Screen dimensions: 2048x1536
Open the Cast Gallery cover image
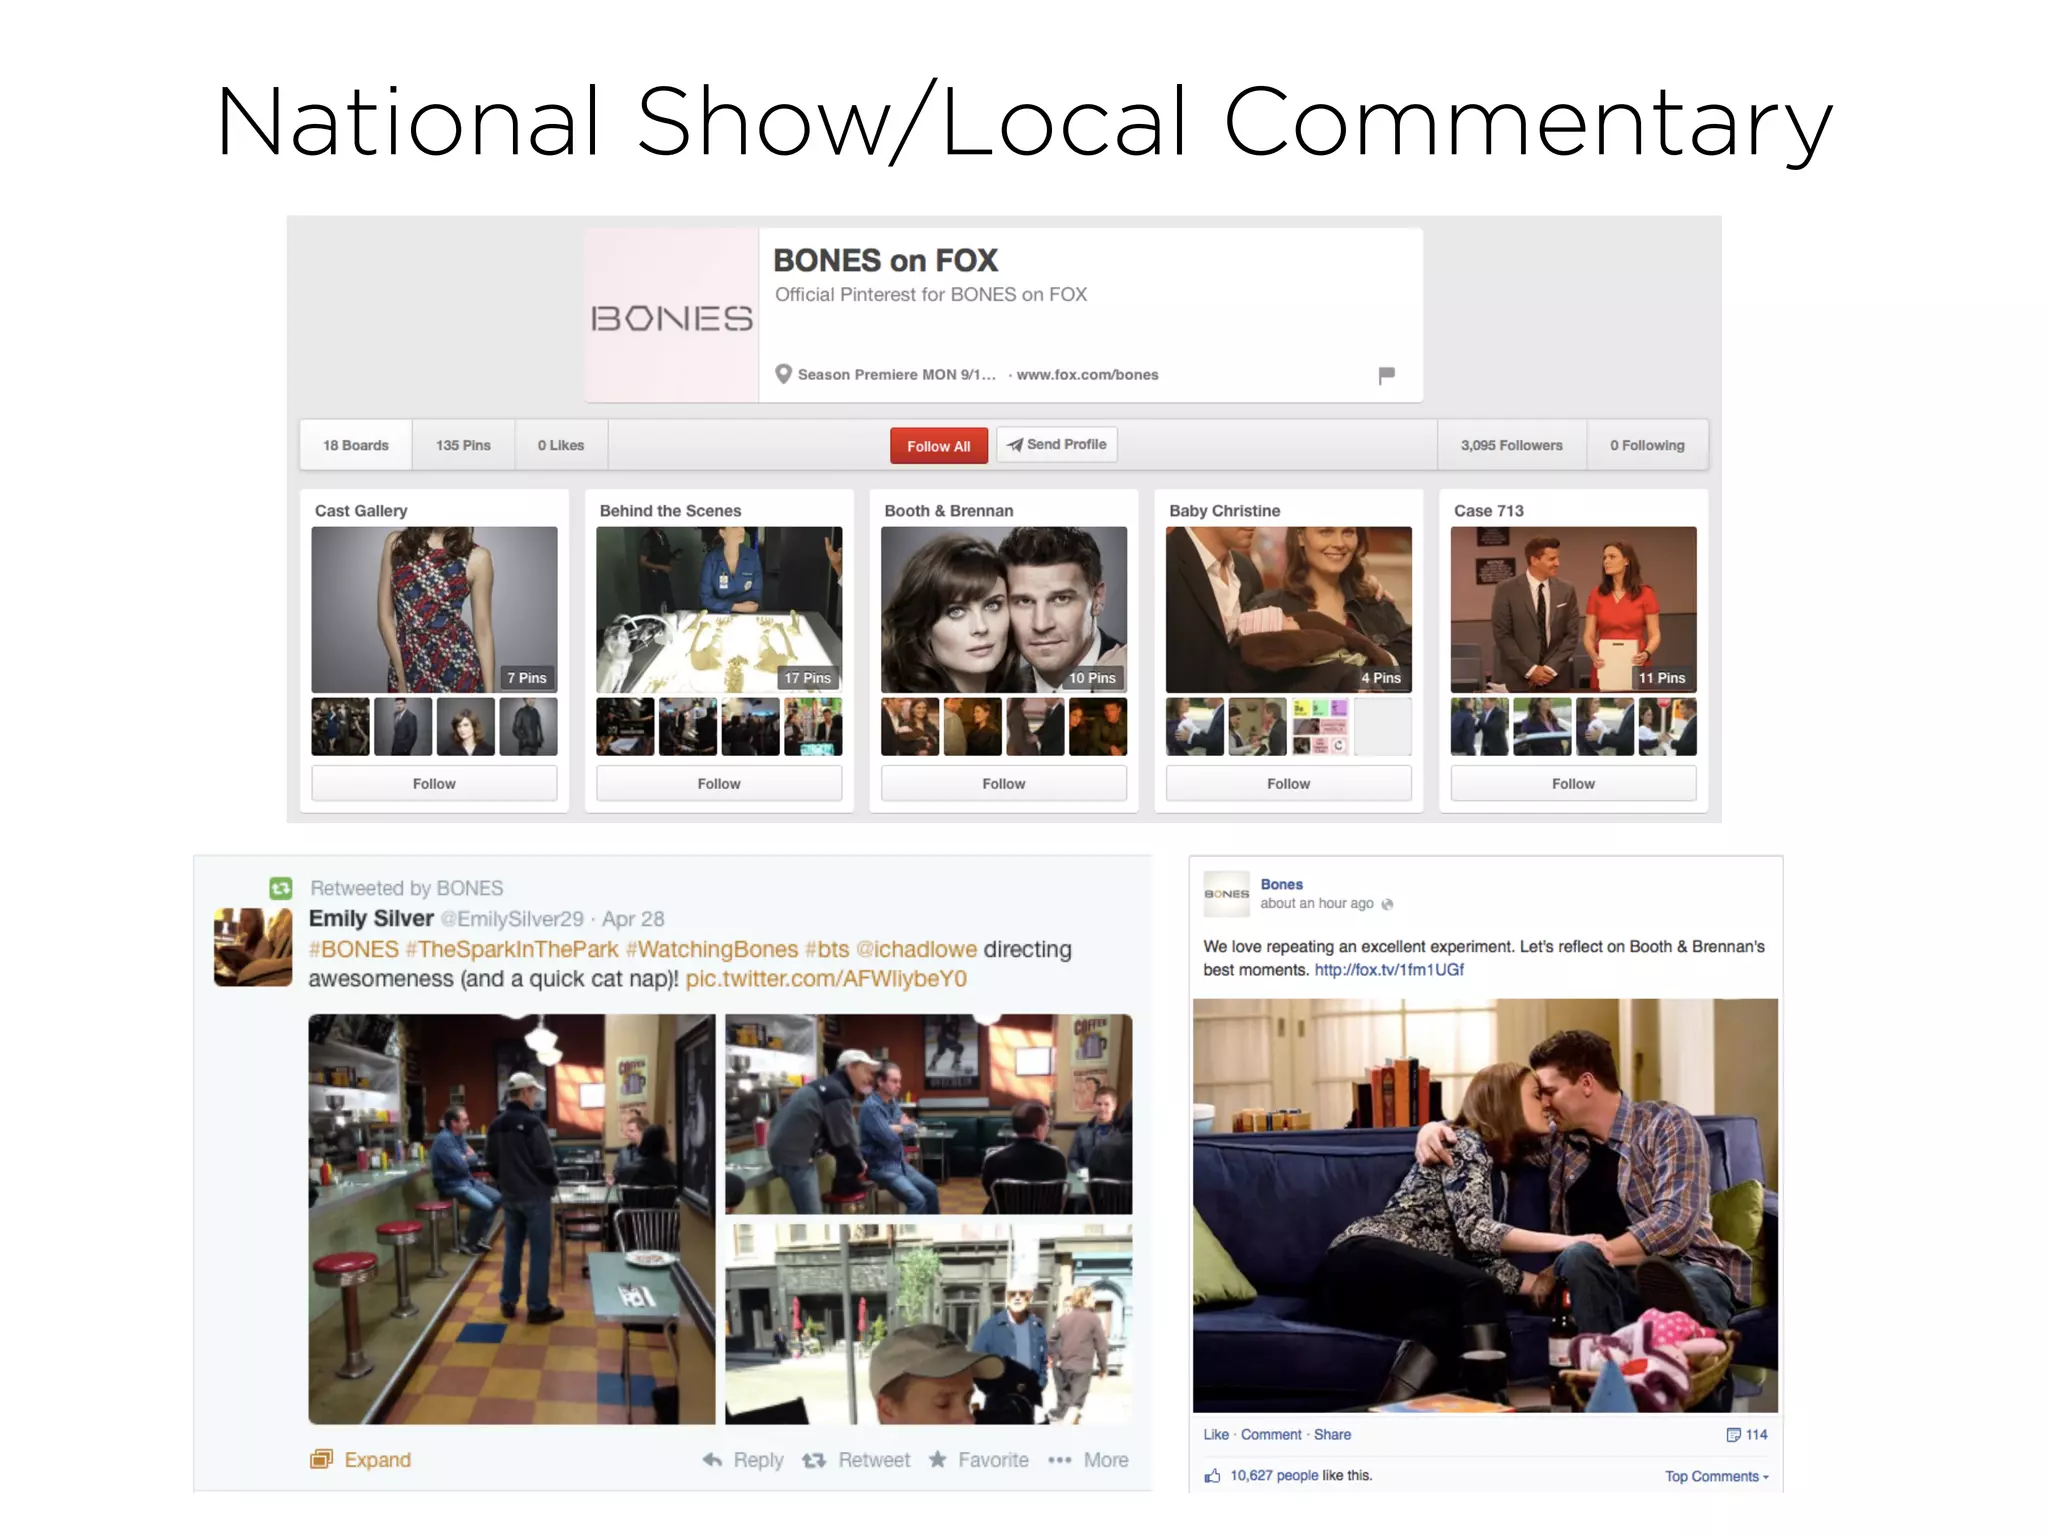434,610
